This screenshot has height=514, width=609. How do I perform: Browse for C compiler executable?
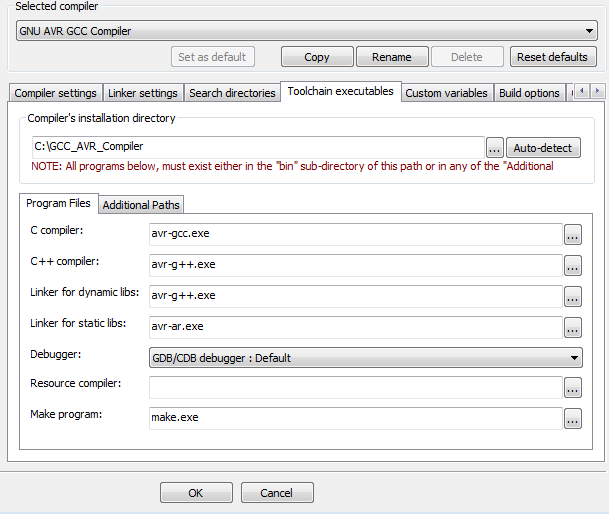point(572,235)
